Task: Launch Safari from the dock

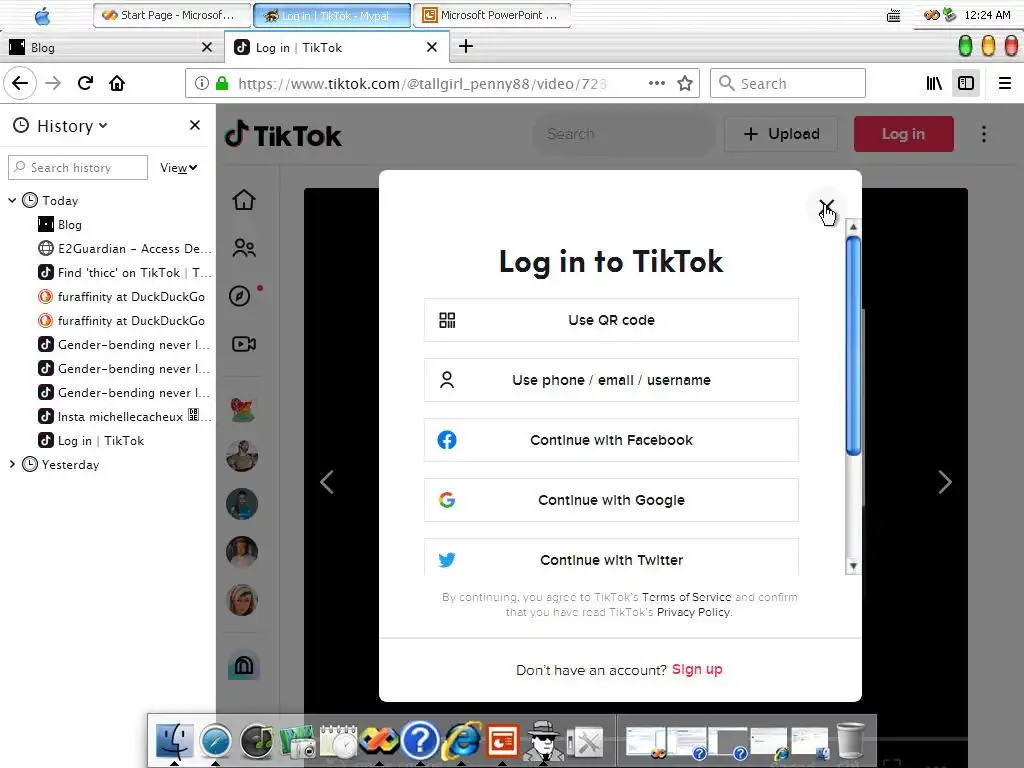Action: [x=216, y=741]
